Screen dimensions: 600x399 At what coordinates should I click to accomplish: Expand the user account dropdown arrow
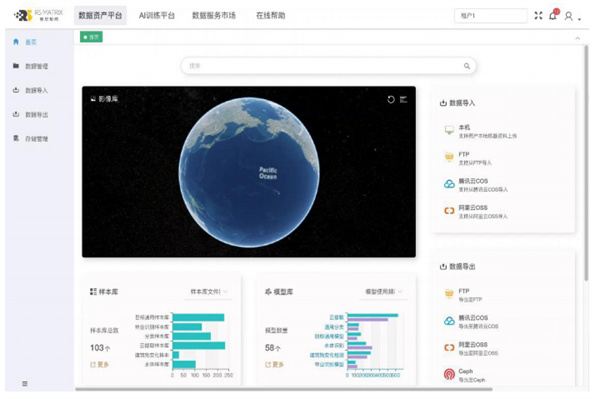579,19
